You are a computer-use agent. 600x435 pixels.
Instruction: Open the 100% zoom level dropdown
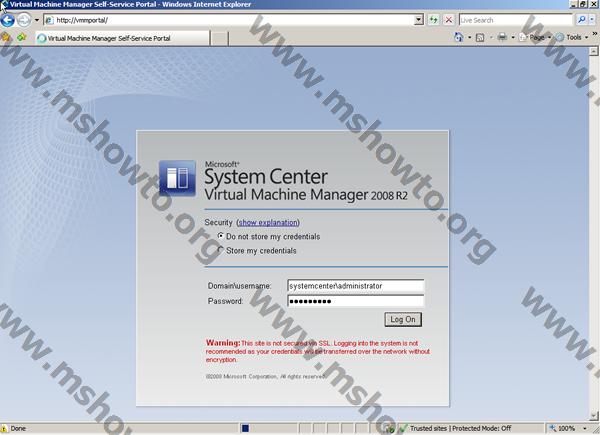coord(585,428)
